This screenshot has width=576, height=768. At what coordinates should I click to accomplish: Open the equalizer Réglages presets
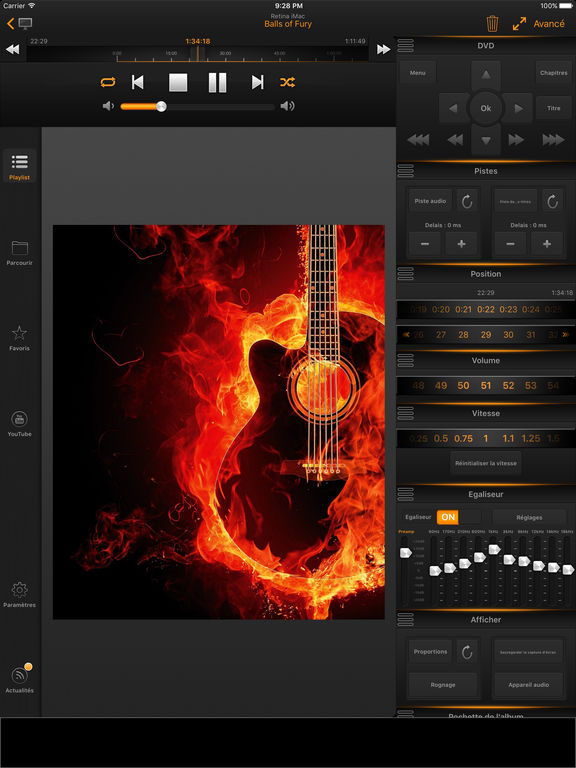[529, 517]
